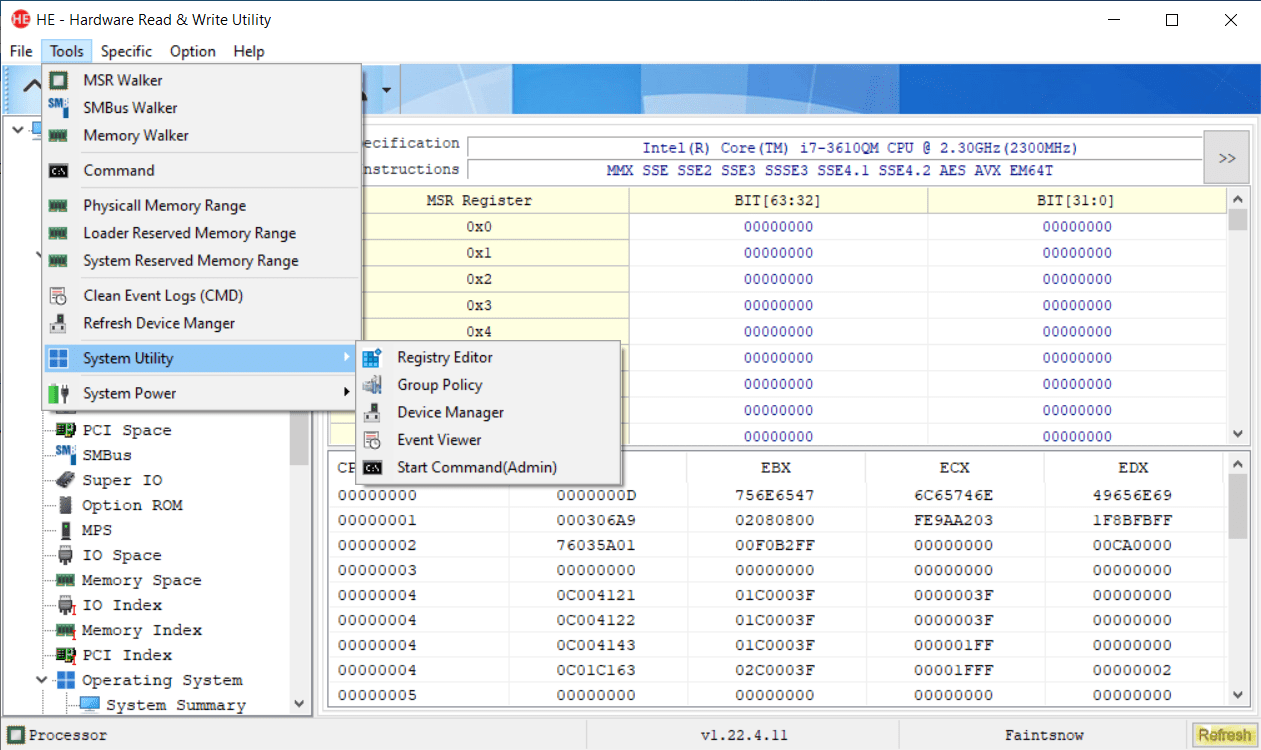Expand the System Power submenu arrow
The image size is (1261, 750).
click(347, 393)
